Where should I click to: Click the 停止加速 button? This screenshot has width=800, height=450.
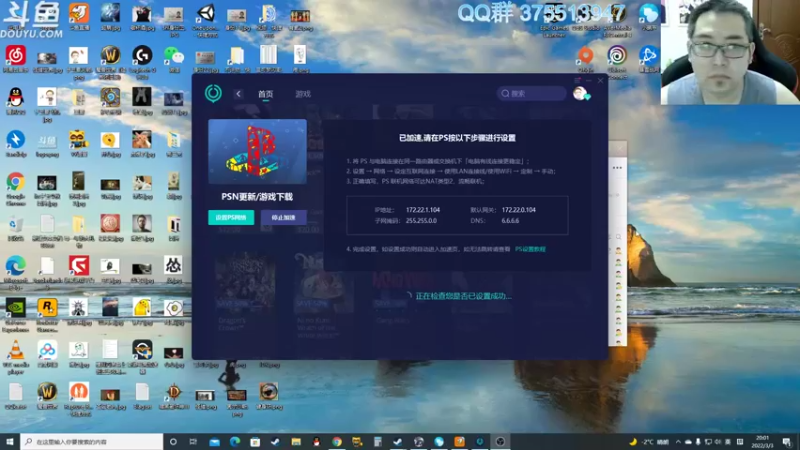point(284,217)
